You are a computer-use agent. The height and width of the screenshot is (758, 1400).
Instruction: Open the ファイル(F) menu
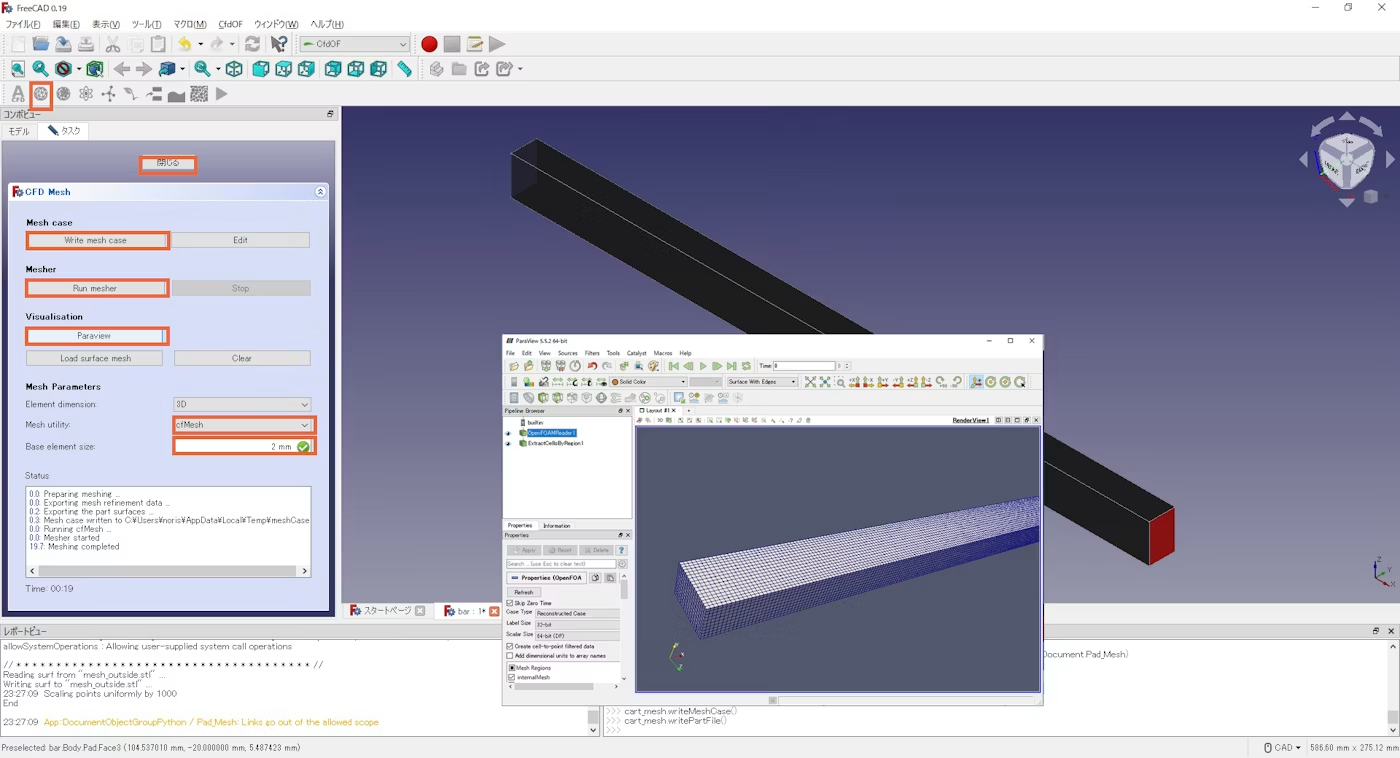[23, 24]
